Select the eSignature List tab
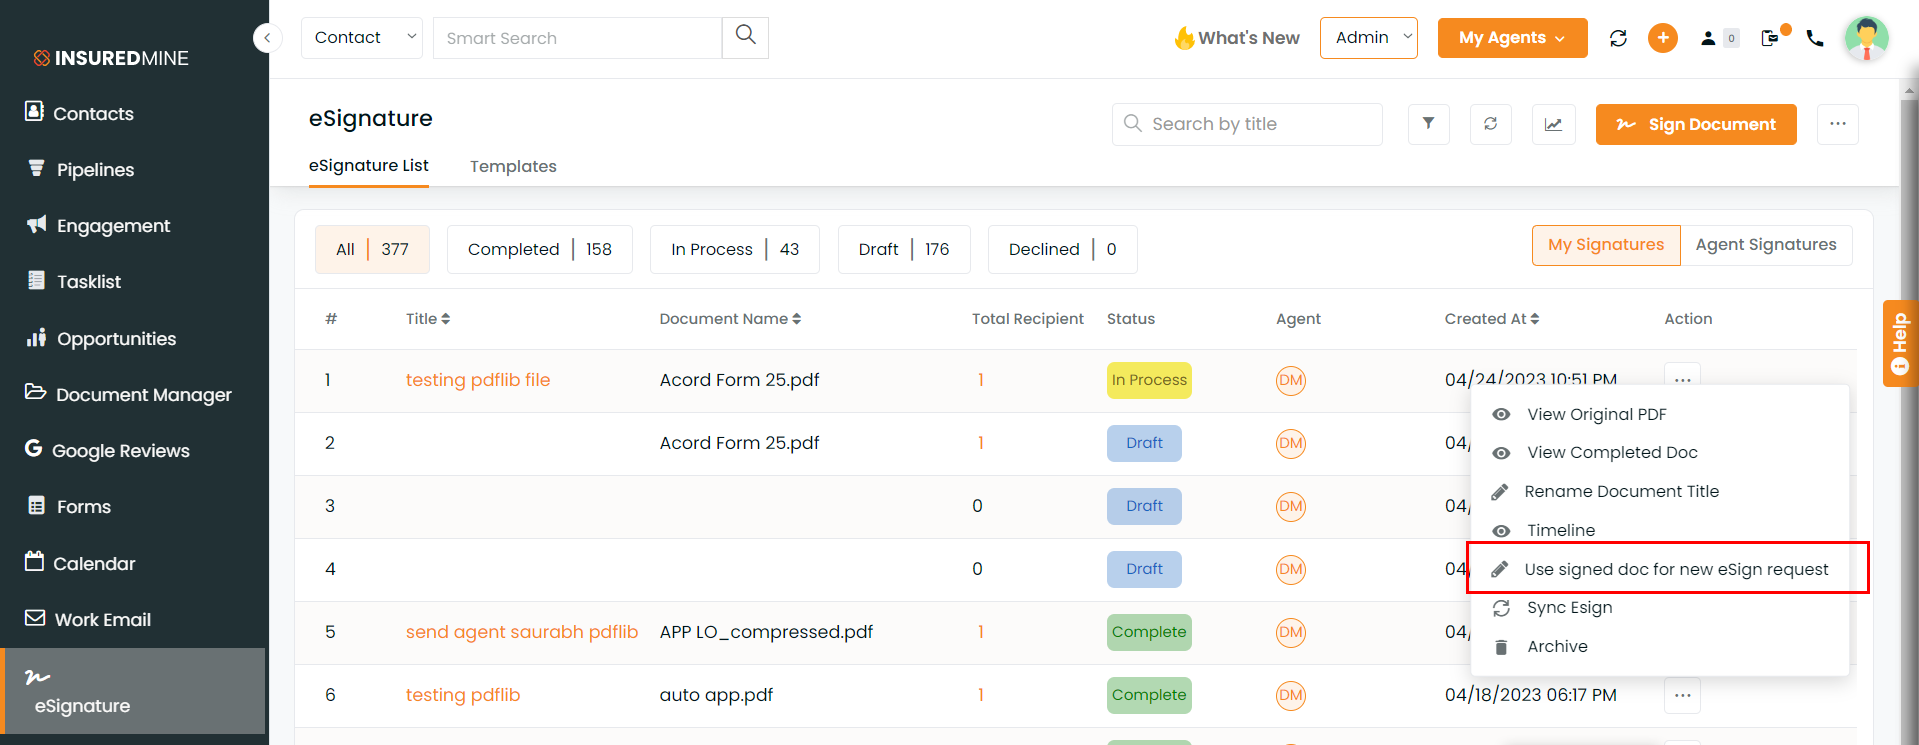Image resolution: width=1919 pixels, height=745 pixels. click(x=369, y=165)
